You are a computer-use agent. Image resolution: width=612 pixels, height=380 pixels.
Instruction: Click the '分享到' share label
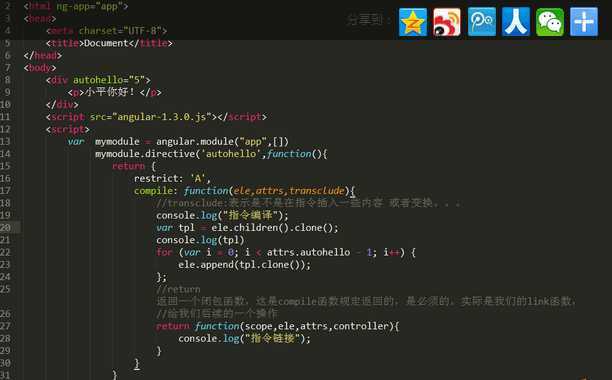click(x=368, y=20)
